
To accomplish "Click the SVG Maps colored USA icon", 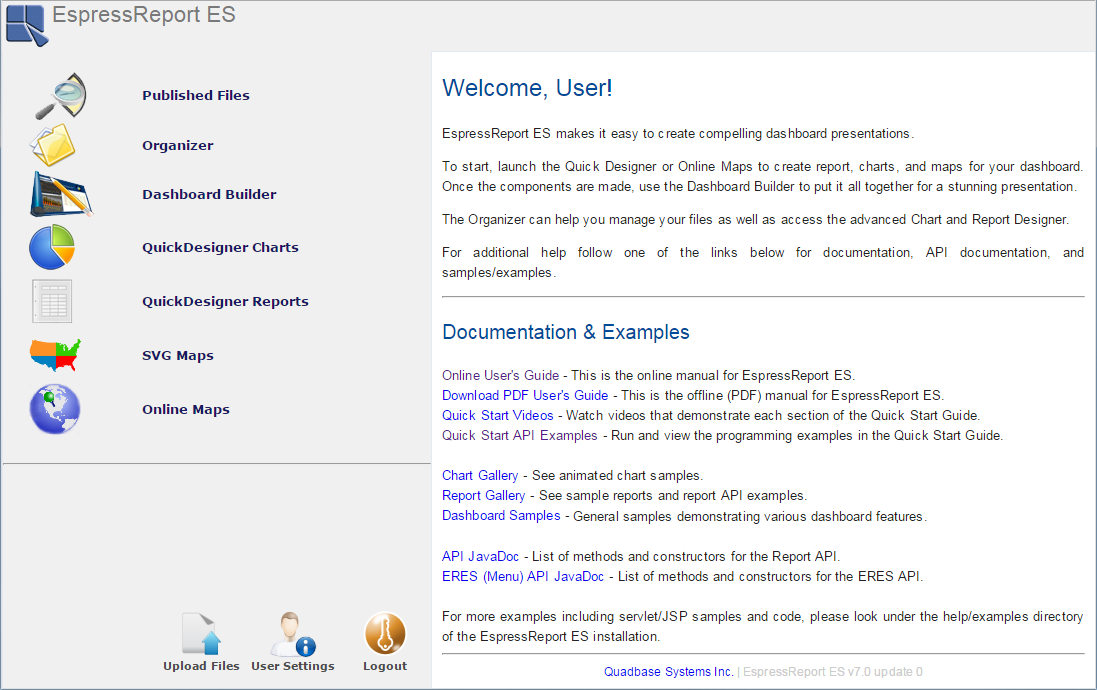I will (x=55, y=355).
